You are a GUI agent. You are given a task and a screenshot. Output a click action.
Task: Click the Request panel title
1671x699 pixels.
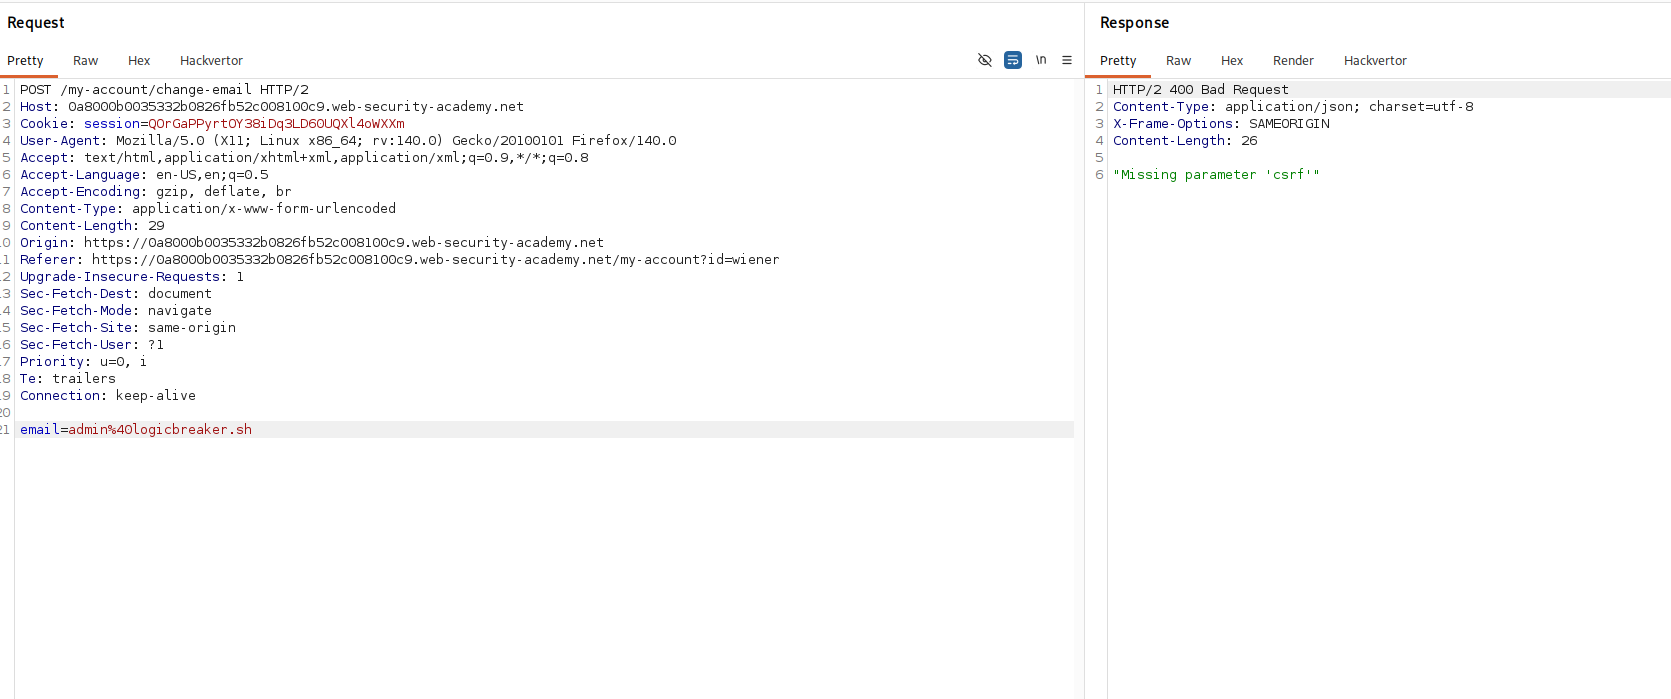36,23
